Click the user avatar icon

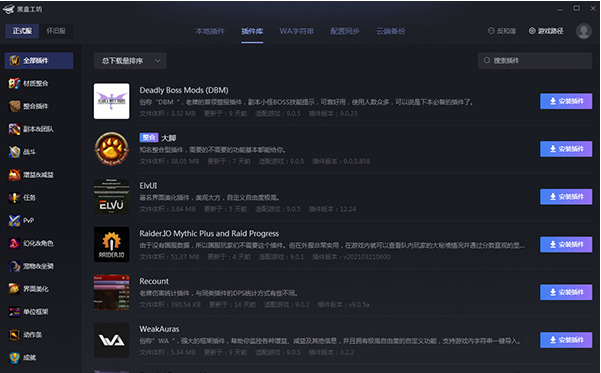pos(583,31)
